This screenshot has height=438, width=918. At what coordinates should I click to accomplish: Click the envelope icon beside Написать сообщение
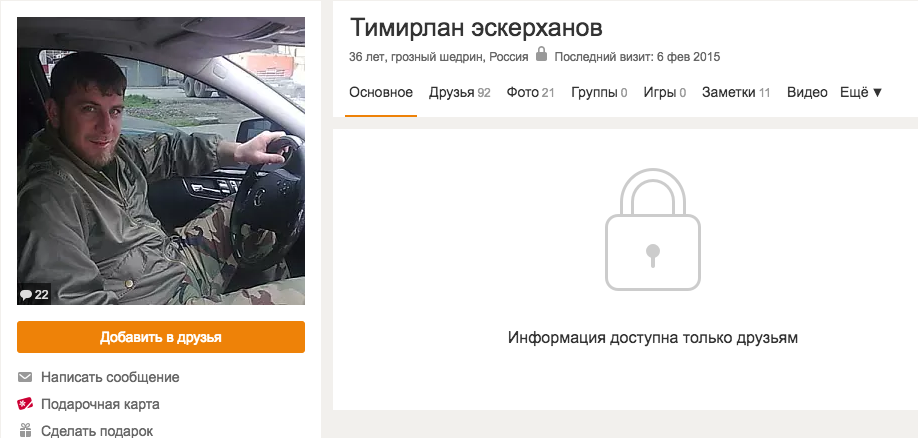pyautogui.click(x=25, y=377)
